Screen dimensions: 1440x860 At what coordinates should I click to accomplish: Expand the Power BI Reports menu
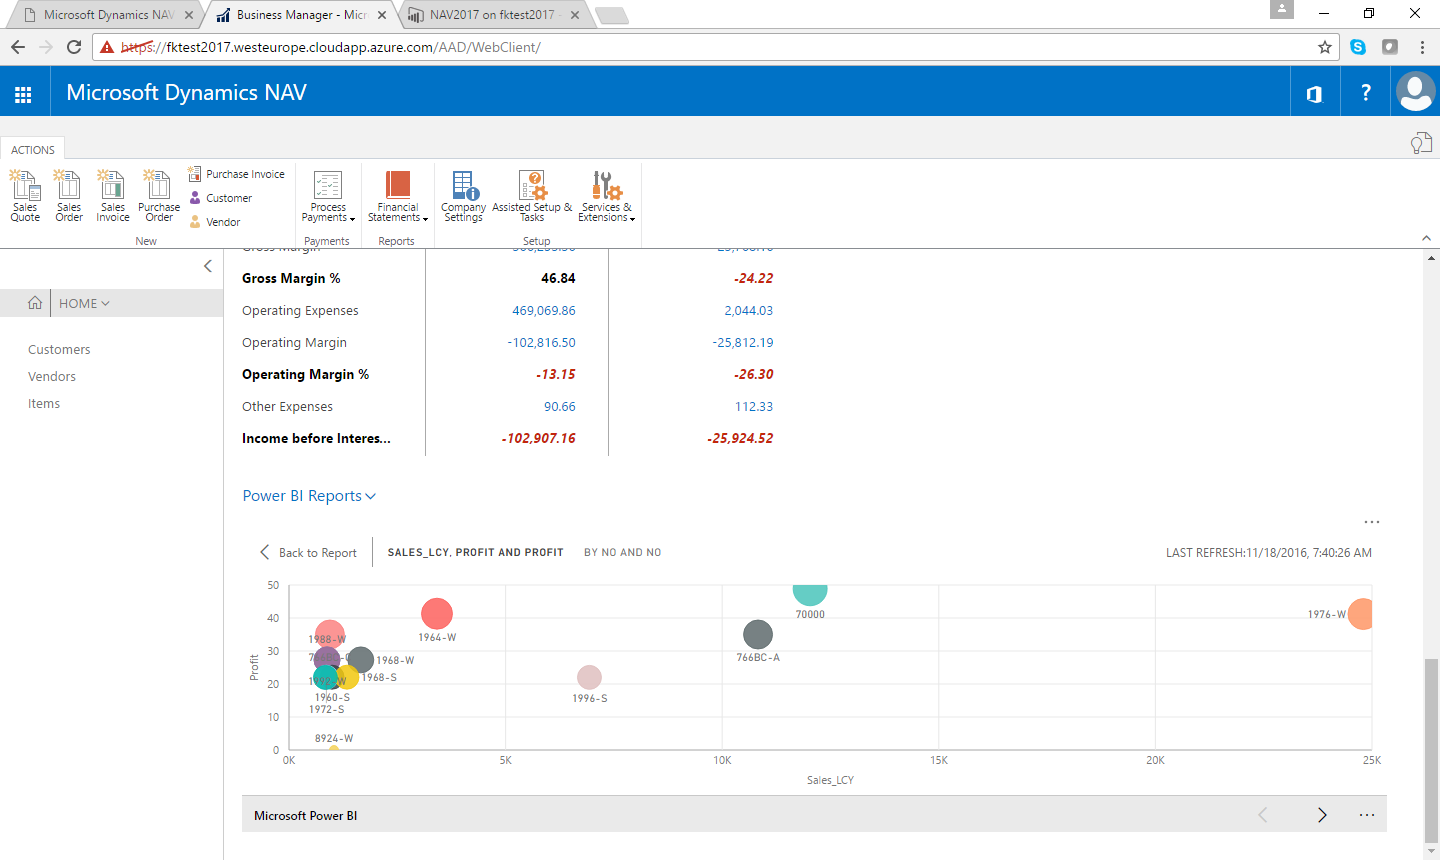click(x=309, y=496)
